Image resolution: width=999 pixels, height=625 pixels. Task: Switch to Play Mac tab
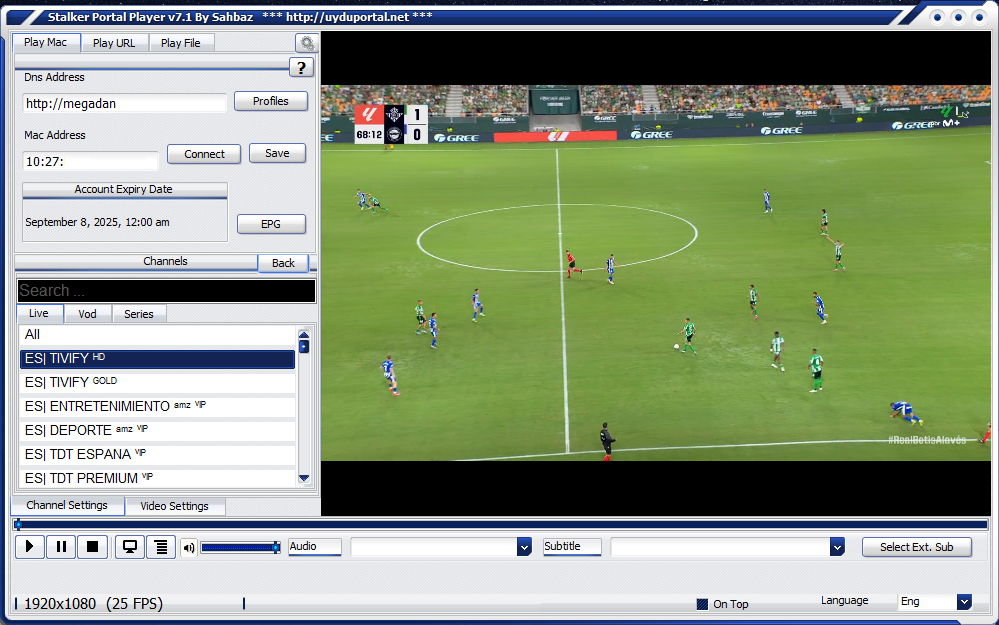46,42
